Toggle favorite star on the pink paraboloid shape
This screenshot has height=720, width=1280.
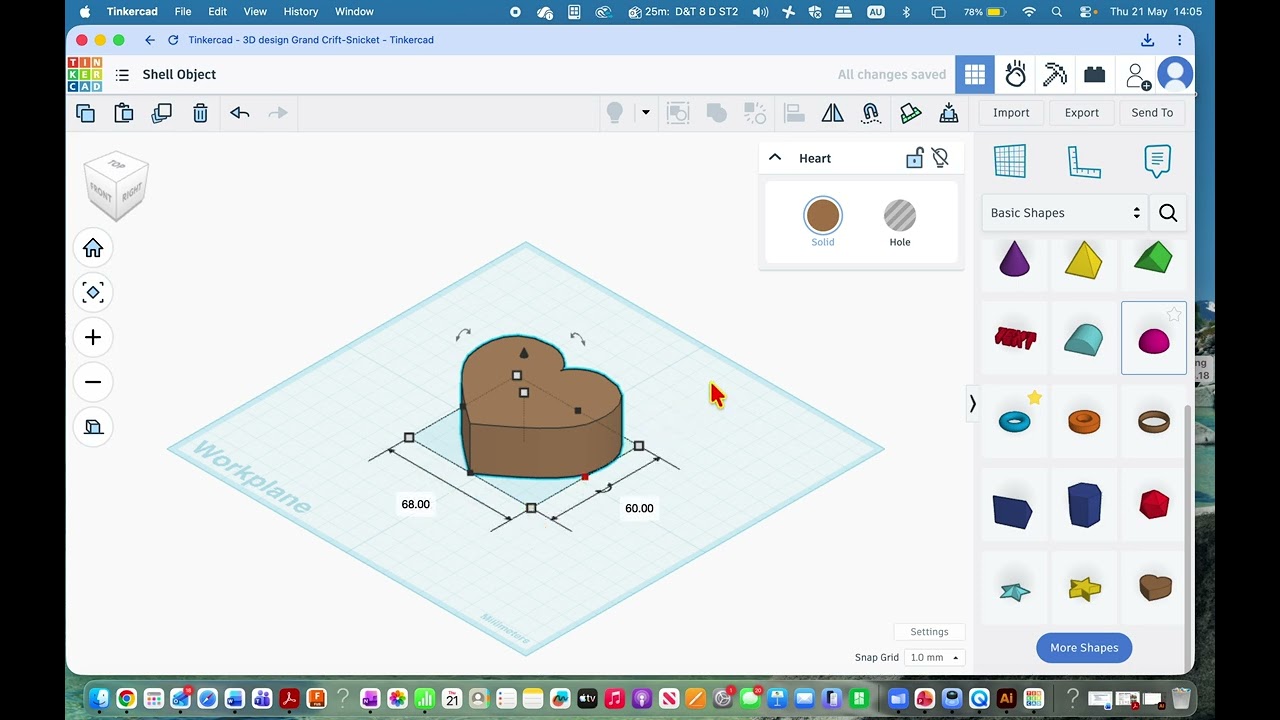[1174, 315]
